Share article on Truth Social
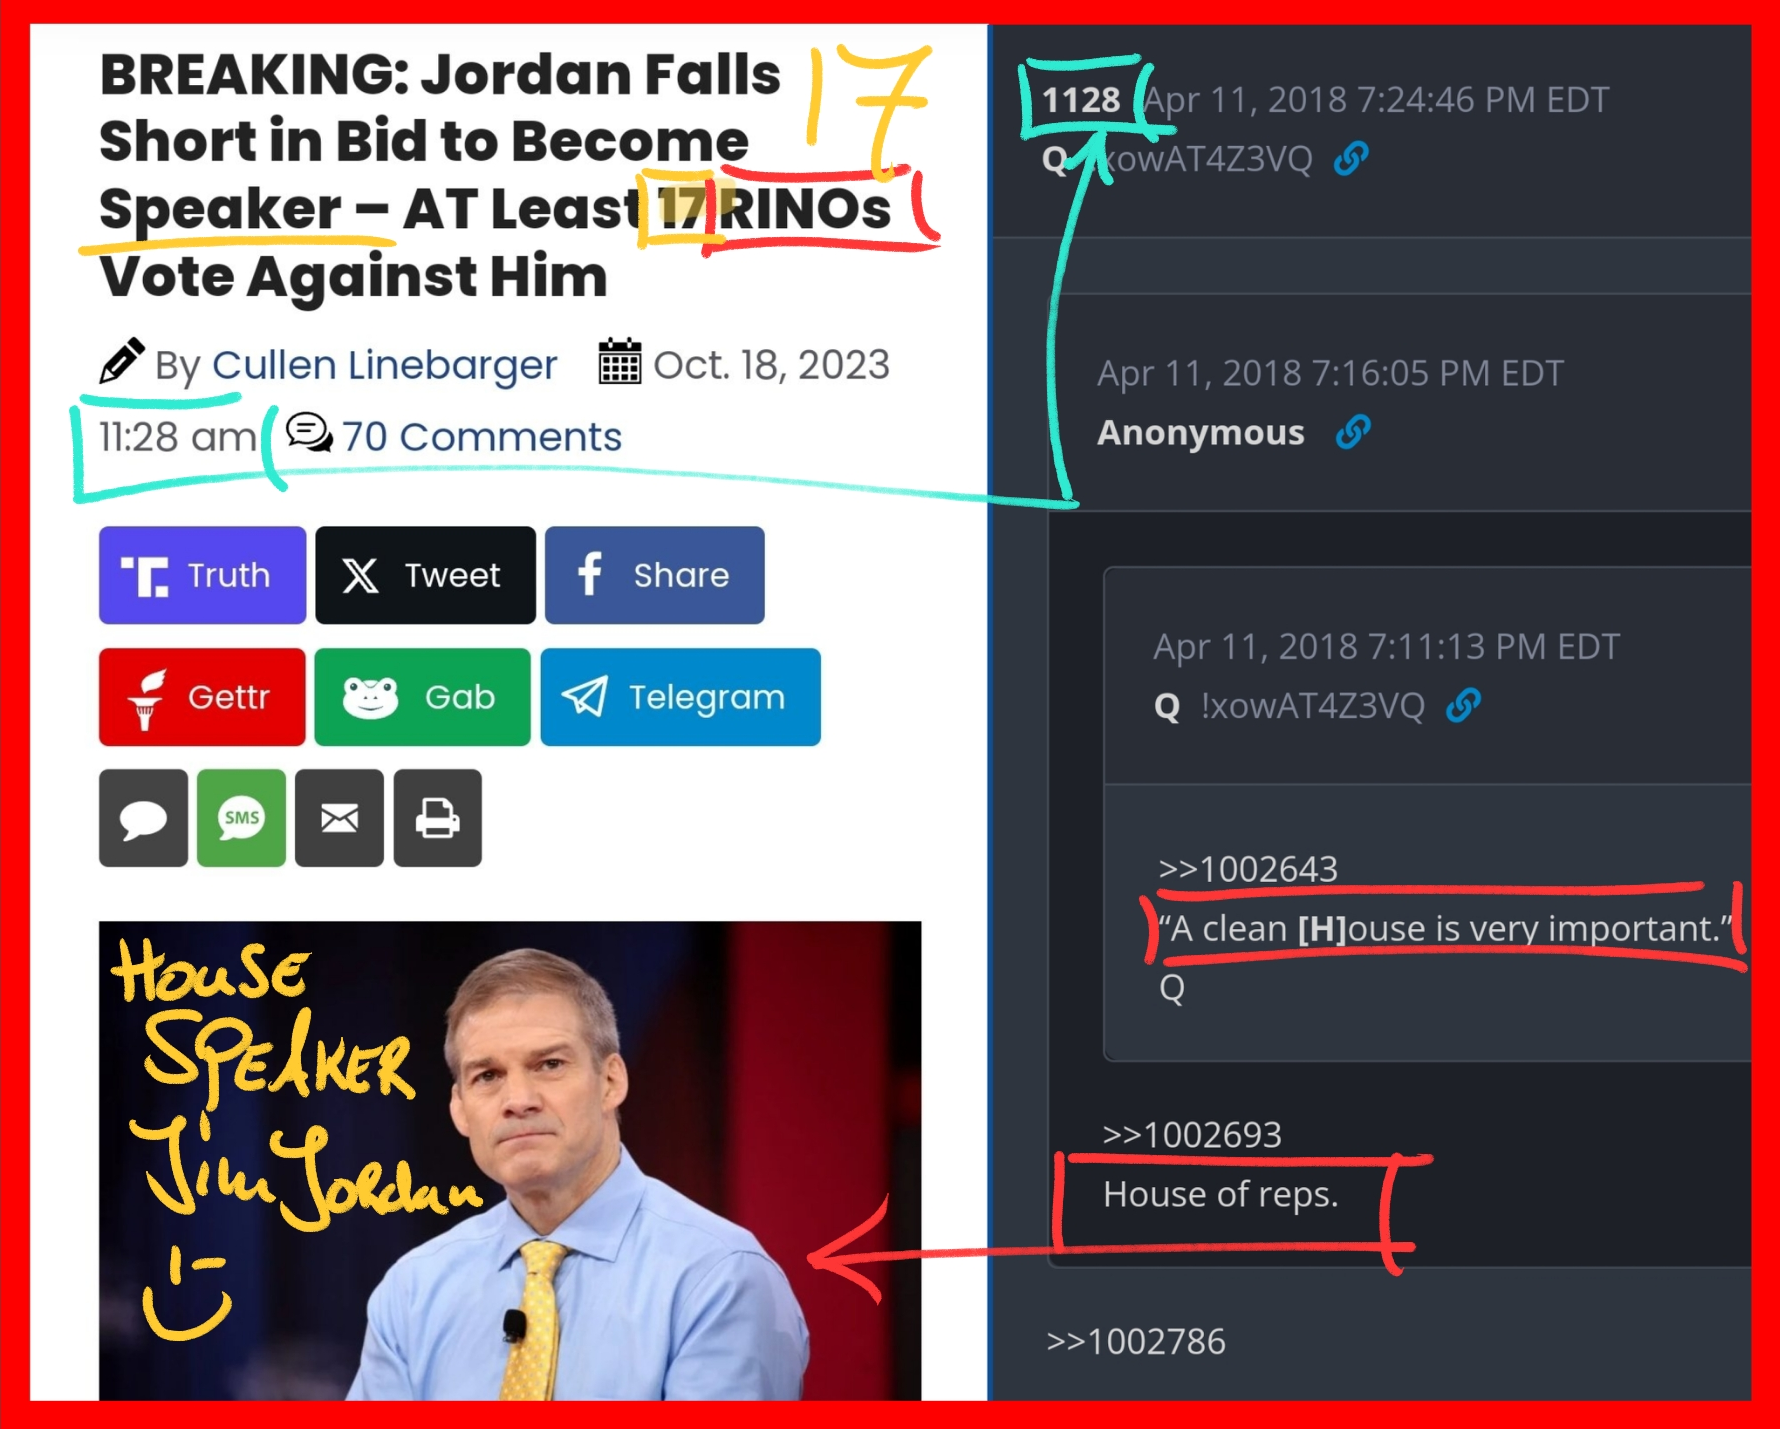 point(202,575)
